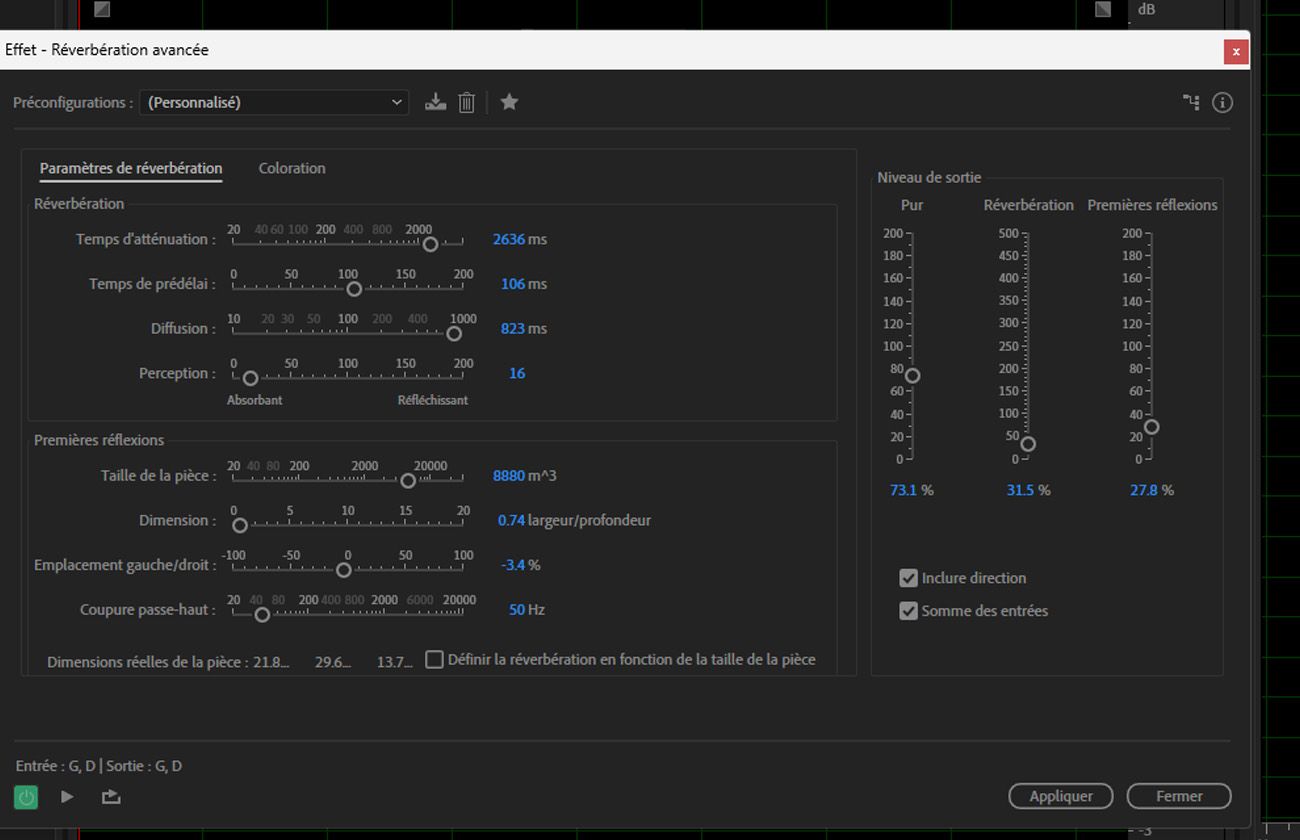Click the Temps d'atténuation slider handle

click(x=430, y=244)
